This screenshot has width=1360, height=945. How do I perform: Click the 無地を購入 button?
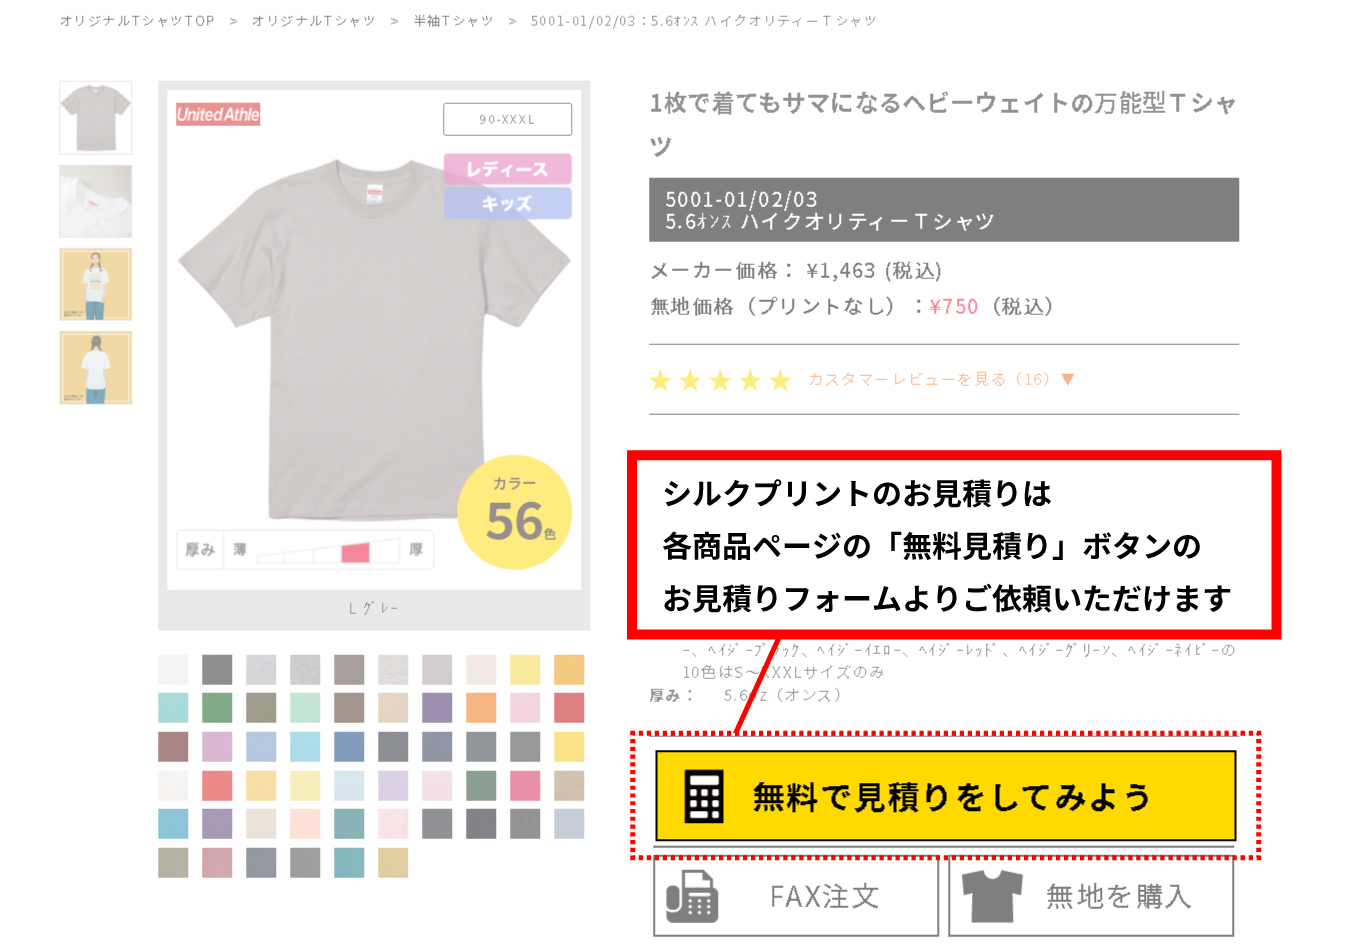click(1091, 896)
